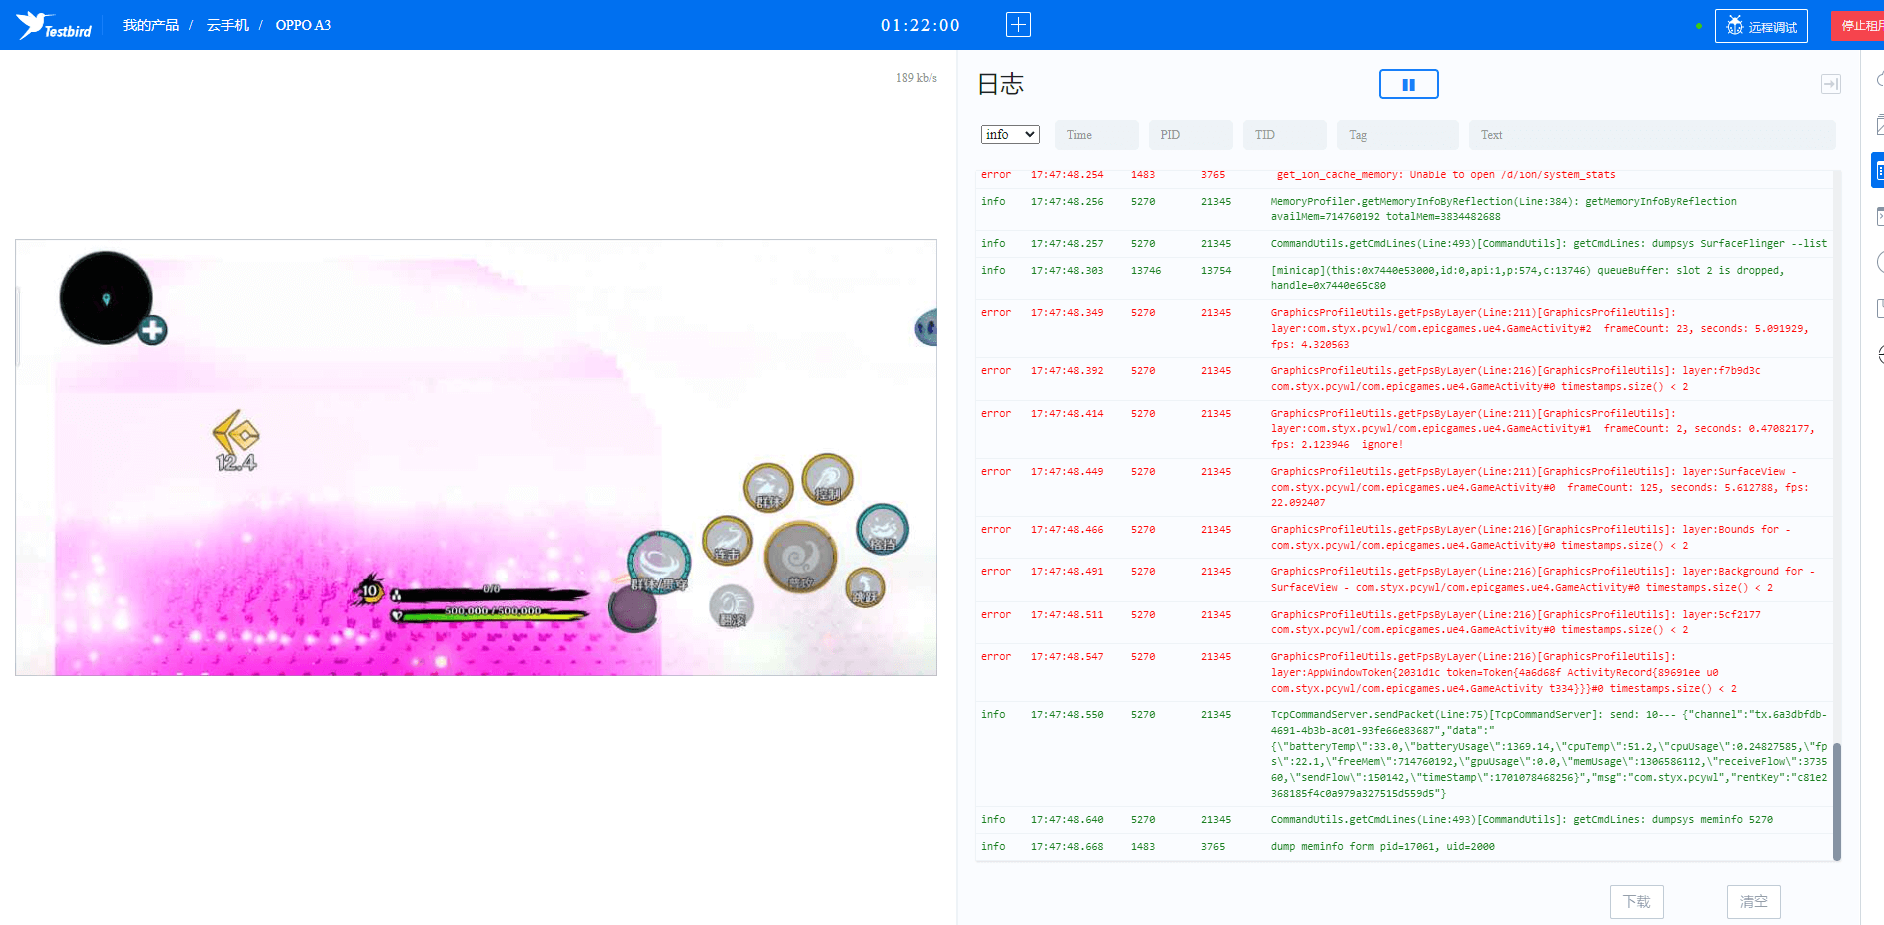Select error row with layer:Background for SurfaceView

[1405, 580]
